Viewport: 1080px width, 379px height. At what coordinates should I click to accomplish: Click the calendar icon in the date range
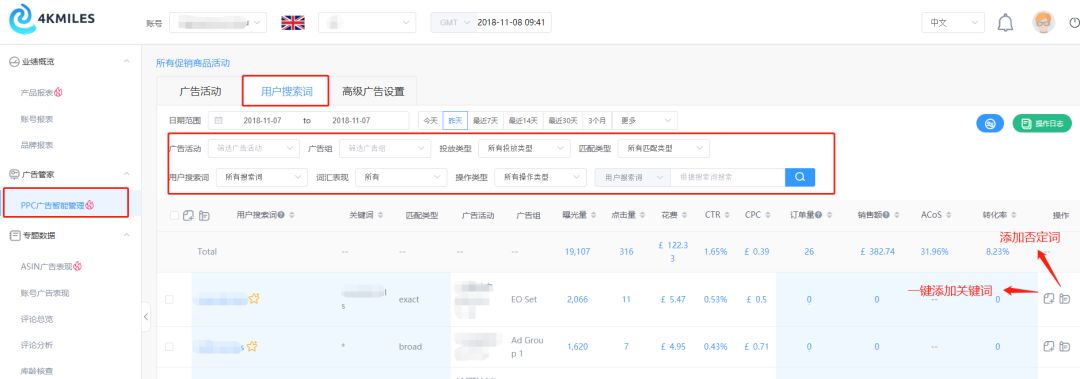pos(219,120)
